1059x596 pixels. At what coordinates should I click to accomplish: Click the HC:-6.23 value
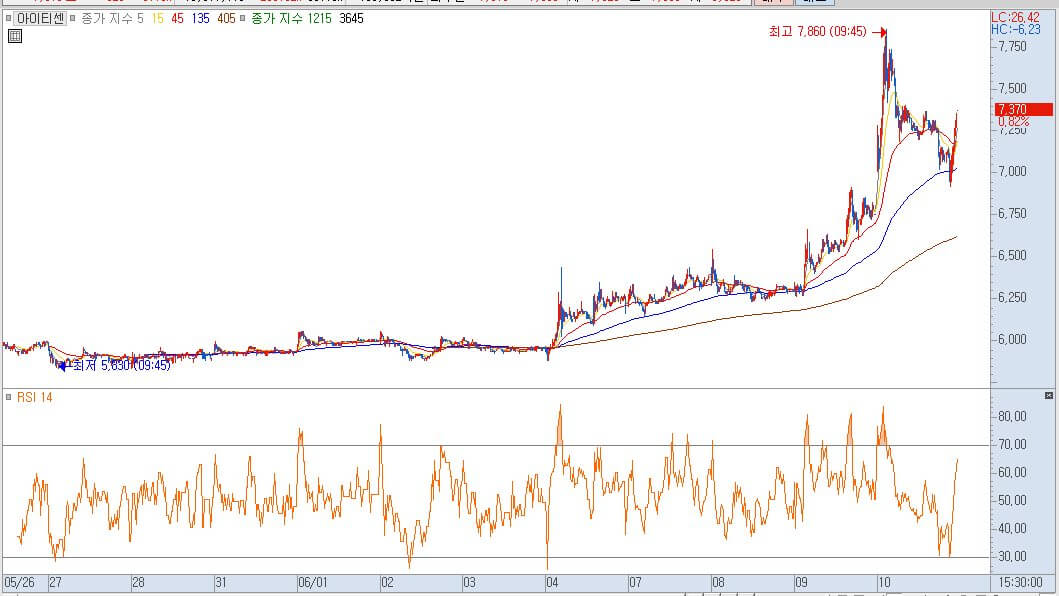(1015, 29)
